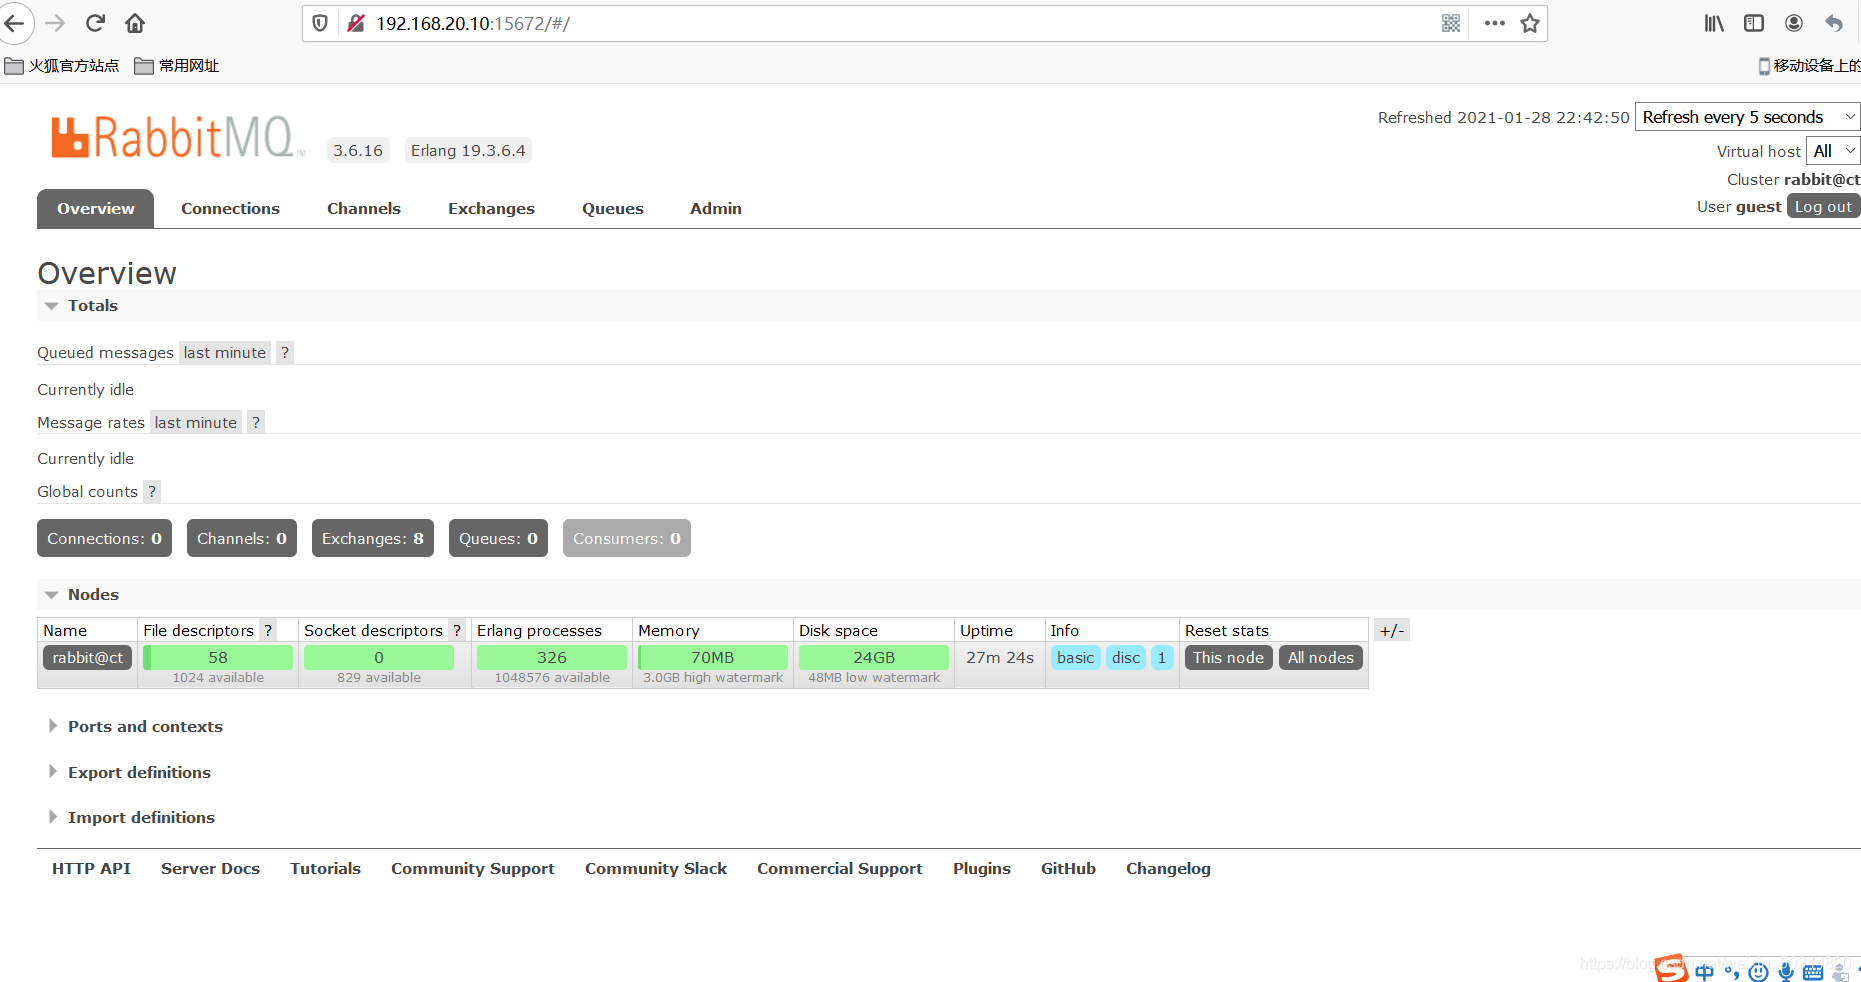Click the Queues: 0 count button

tap(498, 538)
